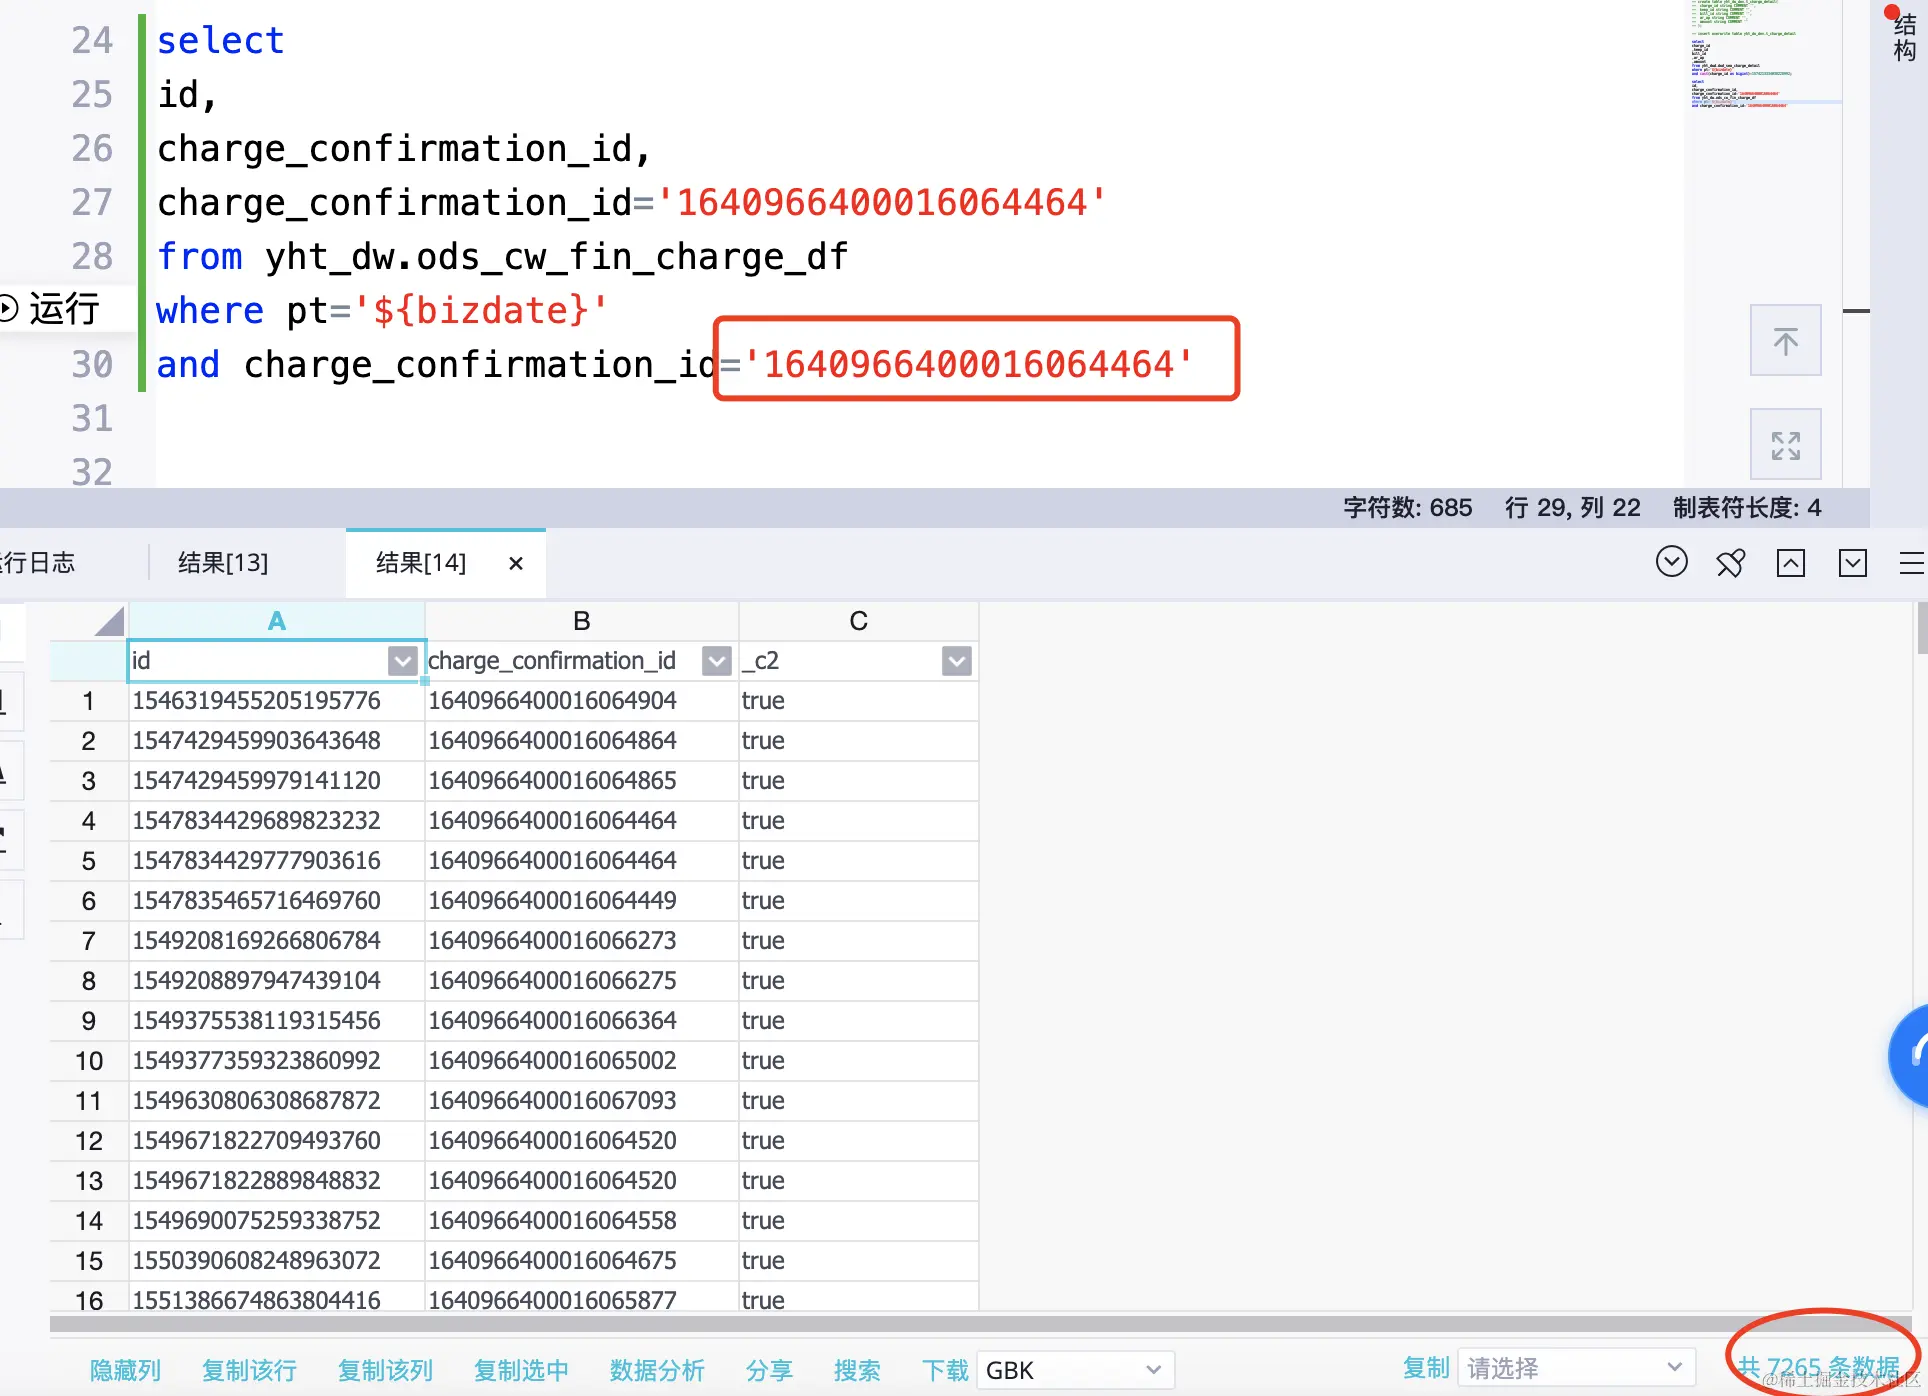The width and height of the screenshot is (1928, 1396).
Task: Click the 隐藏列 link
Action: 125,1370
